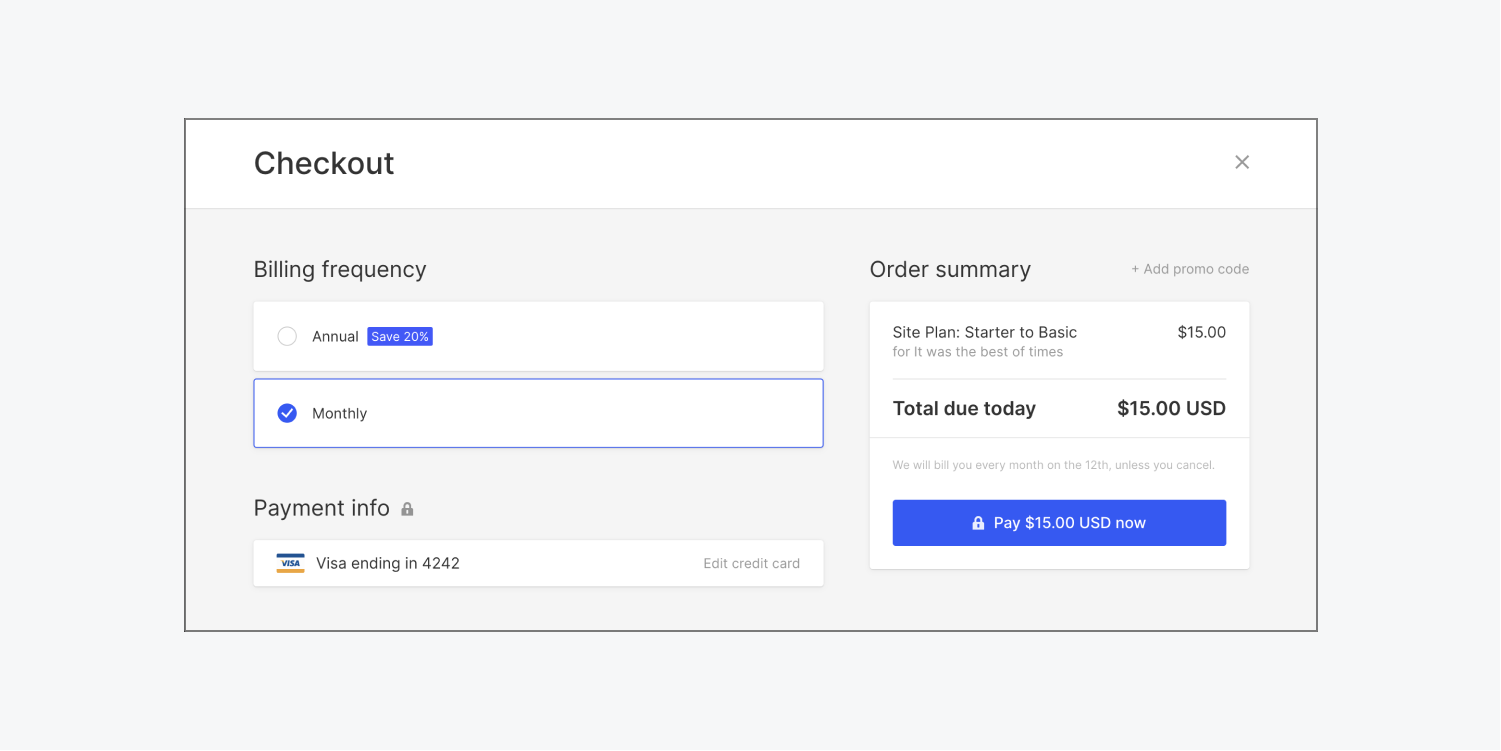Click the lock icon in the Pay button

tap(978, 523)
